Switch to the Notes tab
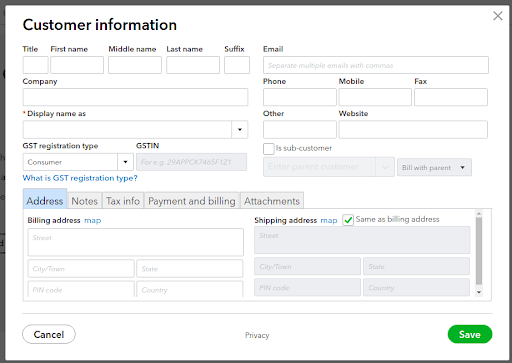The image size is (512, 363). 84,201
